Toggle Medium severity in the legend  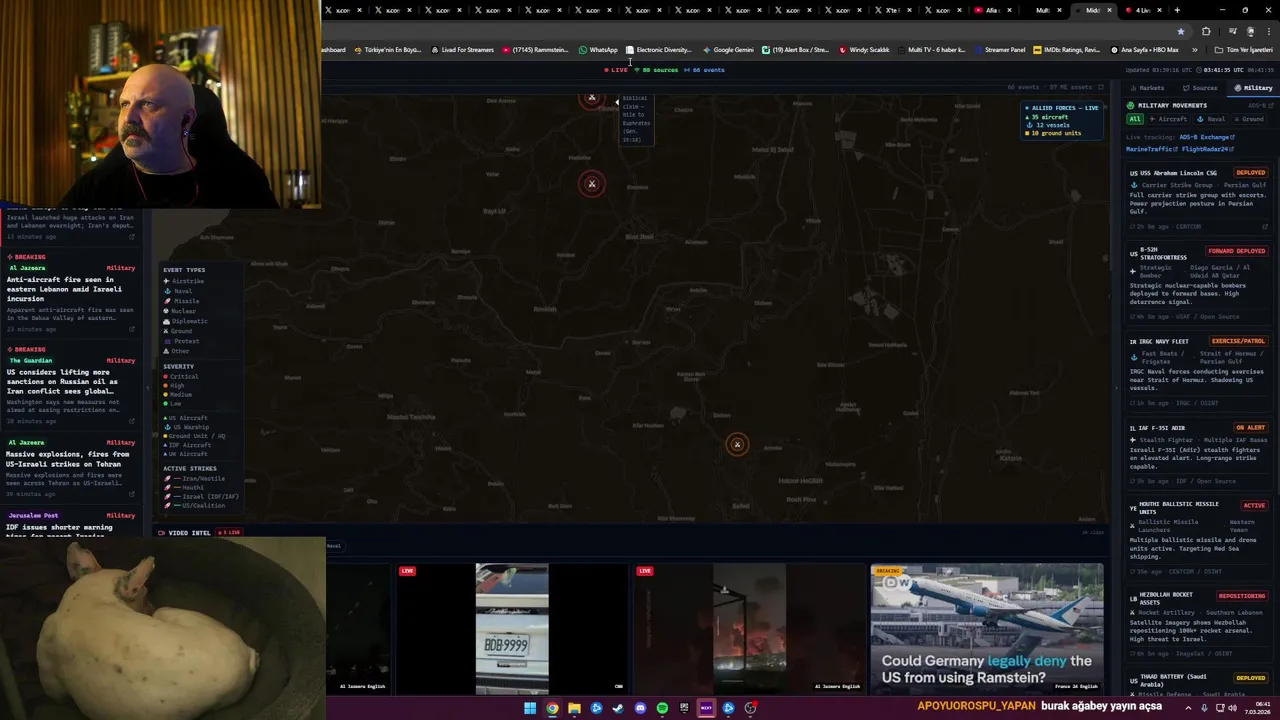(178, 395)
